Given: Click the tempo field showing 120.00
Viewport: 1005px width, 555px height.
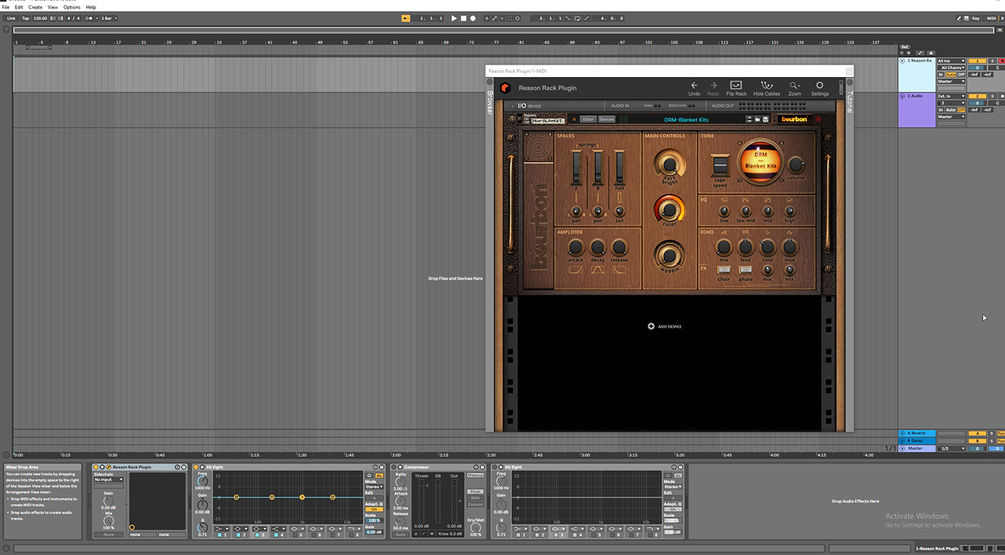Looking at the screenshot, I should 40,19.
